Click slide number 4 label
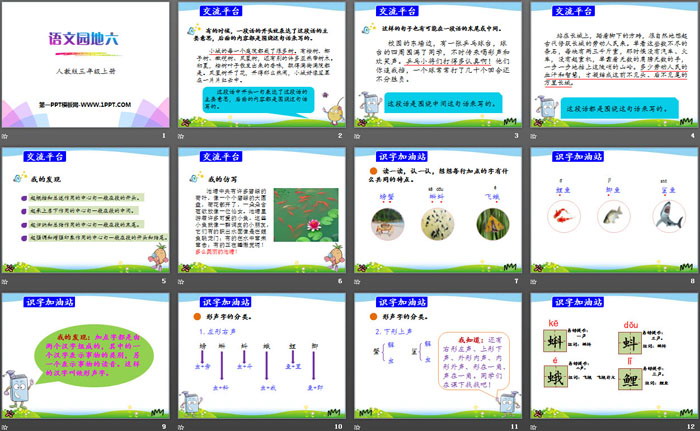The image size is (700, 431). pyautogui.click(x=693, y=135)
